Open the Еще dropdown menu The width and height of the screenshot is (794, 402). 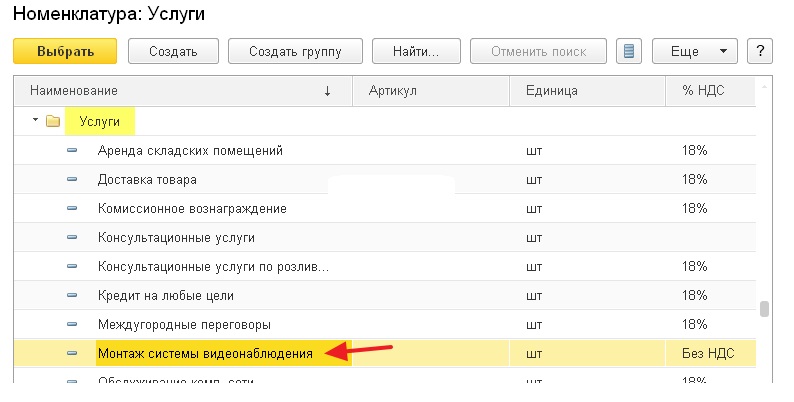[x=695, y=51]
